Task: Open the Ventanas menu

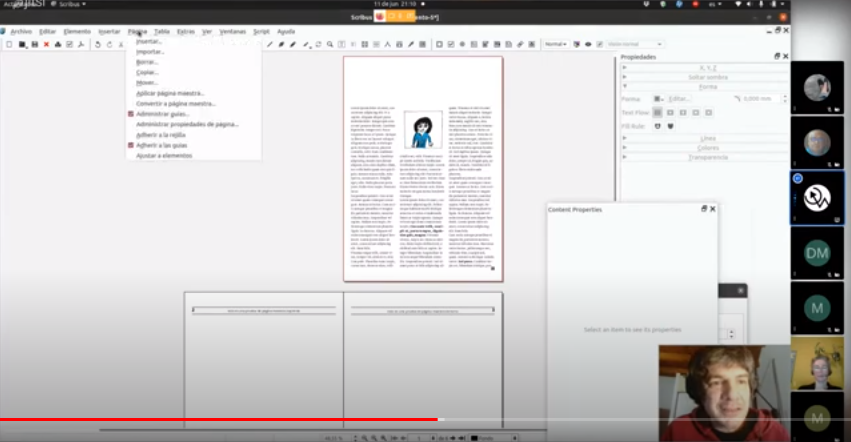Action: [x=232, y=31]
